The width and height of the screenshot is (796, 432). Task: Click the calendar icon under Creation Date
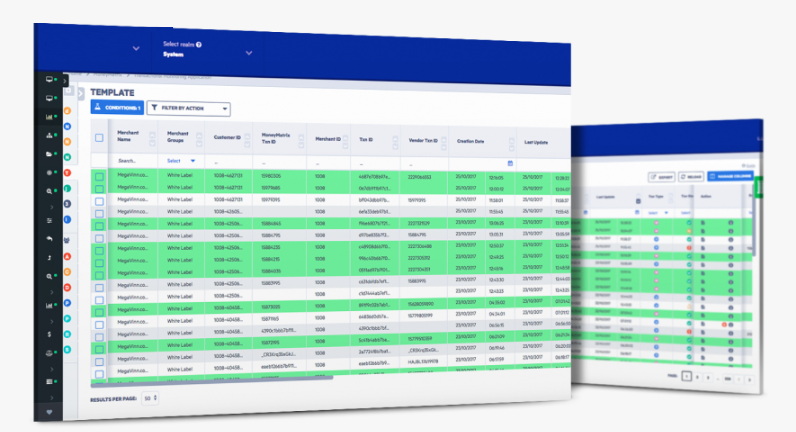click(x=510, y=162)
